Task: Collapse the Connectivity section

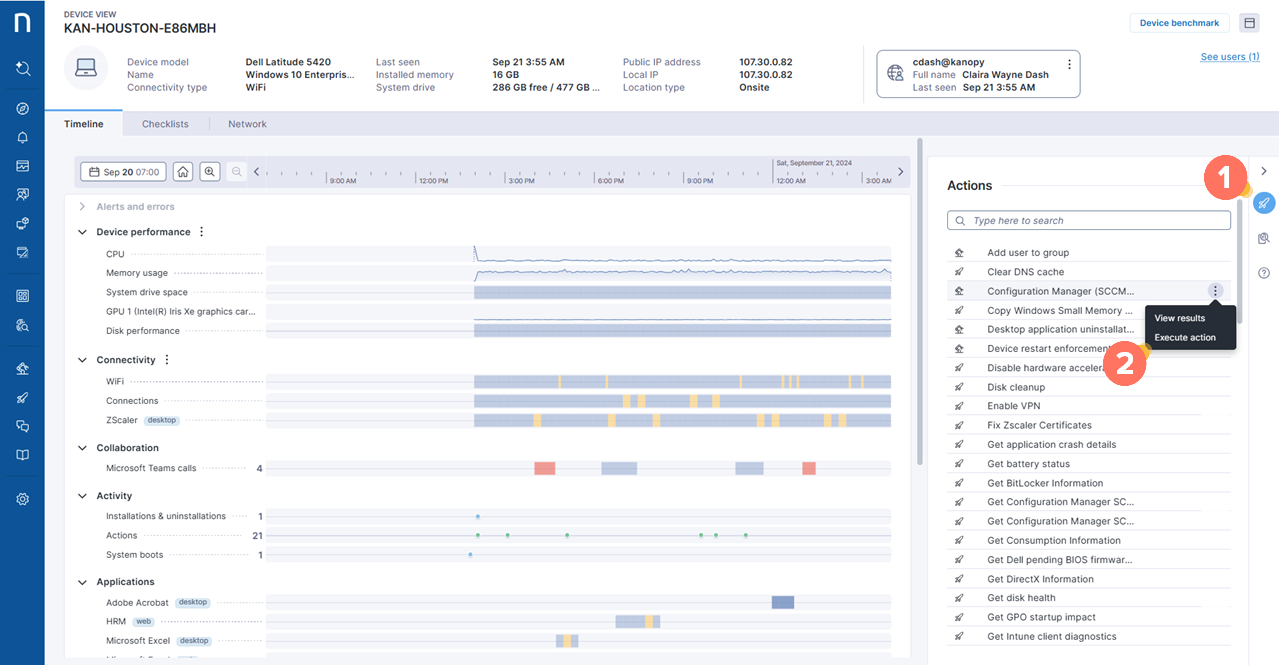Action: coord(83,360)
